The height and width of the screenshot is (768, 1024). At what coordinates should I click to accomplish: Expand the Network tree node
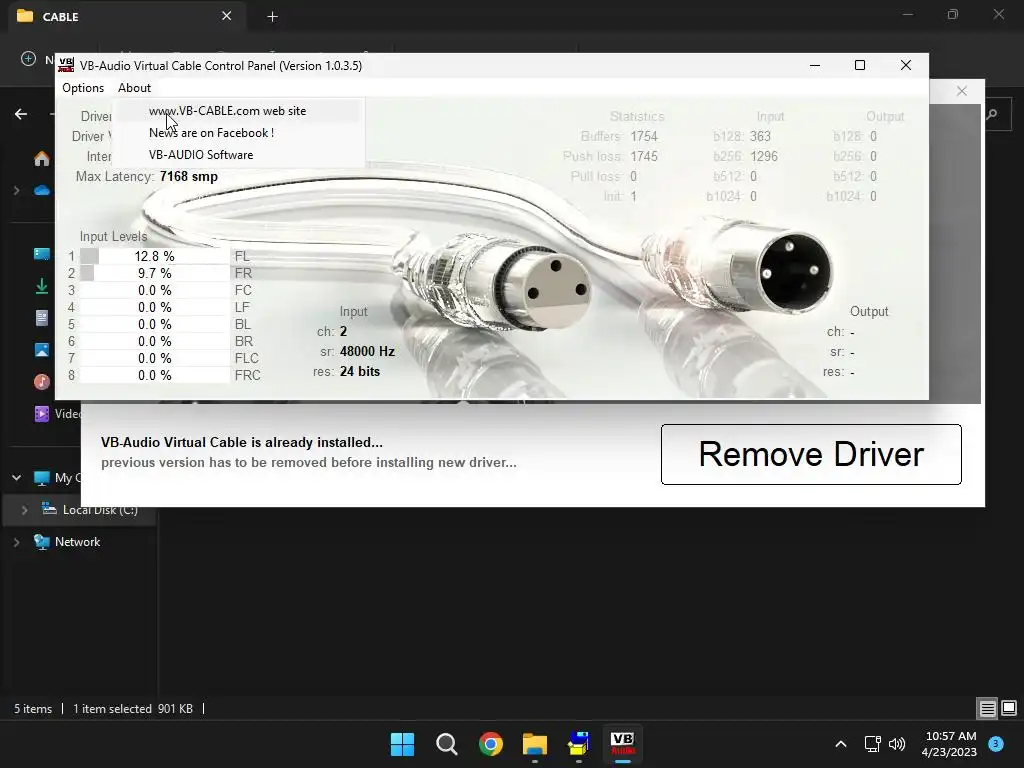[x=16, y=542]
